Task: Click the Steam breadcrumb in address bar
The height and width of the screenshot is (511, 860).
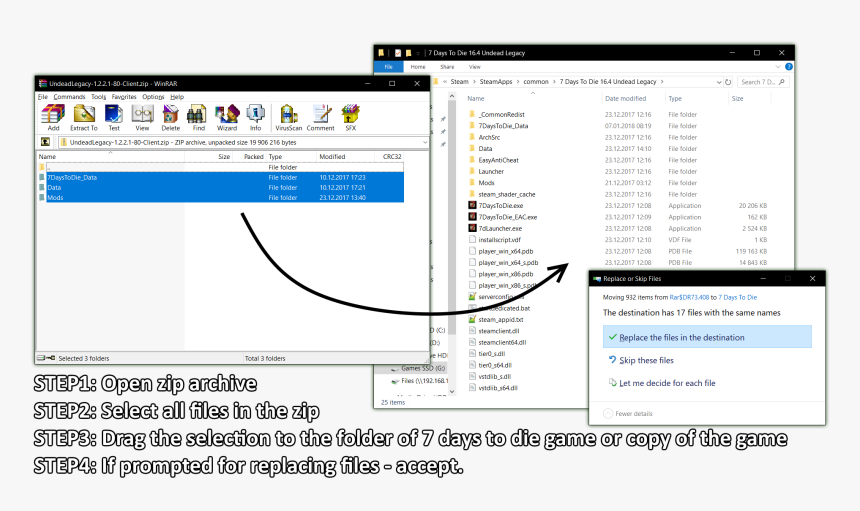Action: [x=459, y=82]
